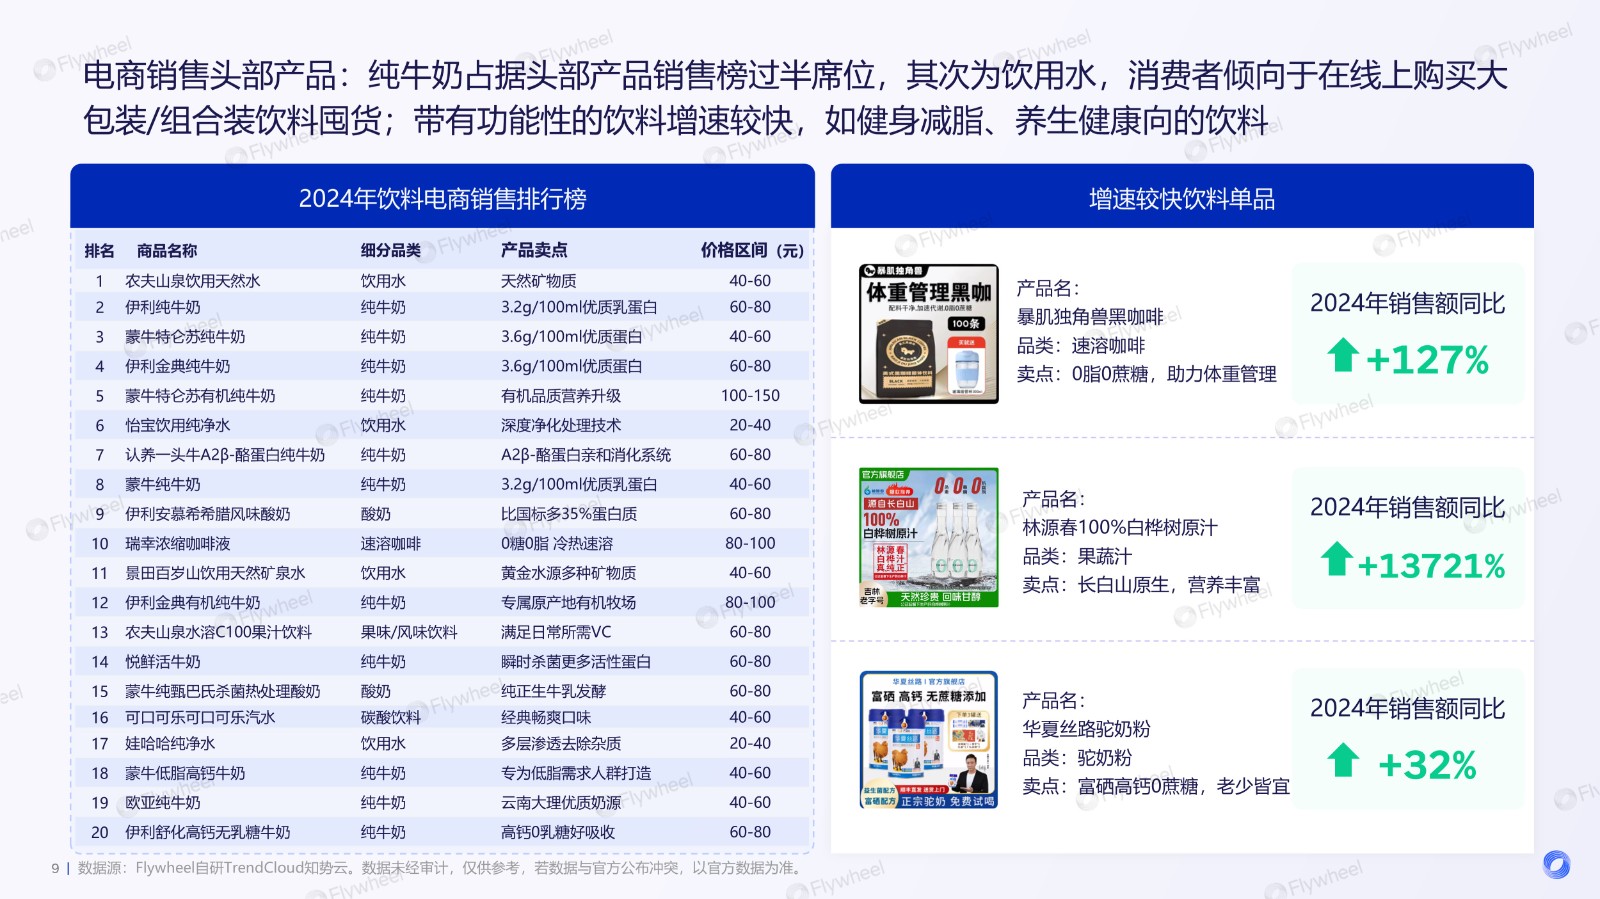Click the 林源春100%白桦树原汁 product name
The height and width of the screenshot is (899, 1600).
[1120, 527]
